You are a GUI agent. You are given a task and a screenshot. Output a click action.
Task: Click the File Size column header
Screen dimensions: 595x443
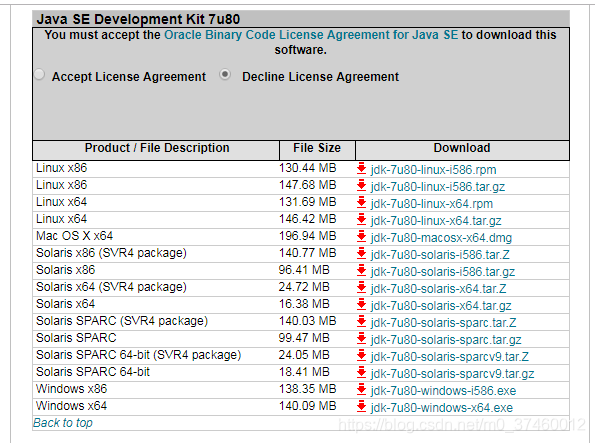(x=317, y=150)
